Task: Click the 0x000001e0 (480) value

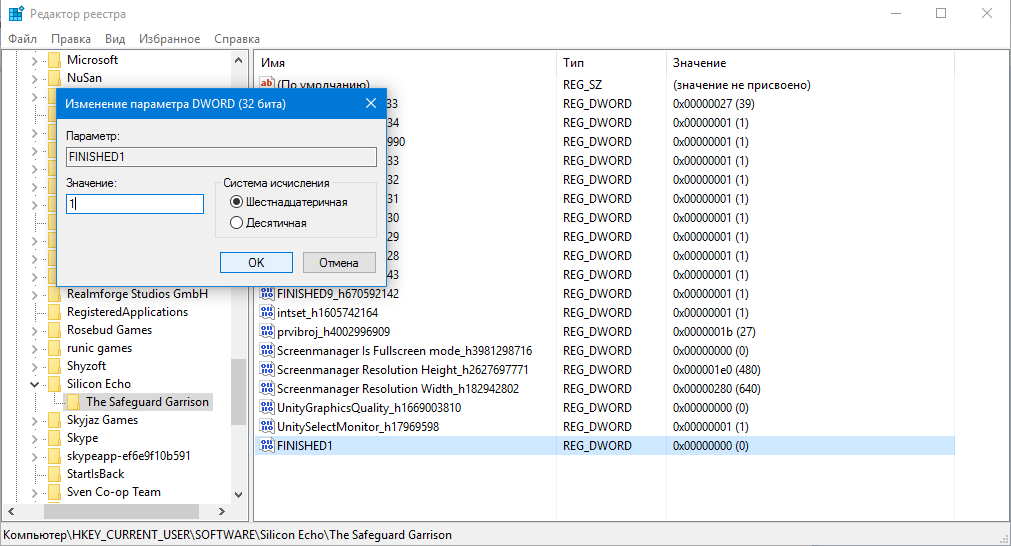Action: [716, 370]
